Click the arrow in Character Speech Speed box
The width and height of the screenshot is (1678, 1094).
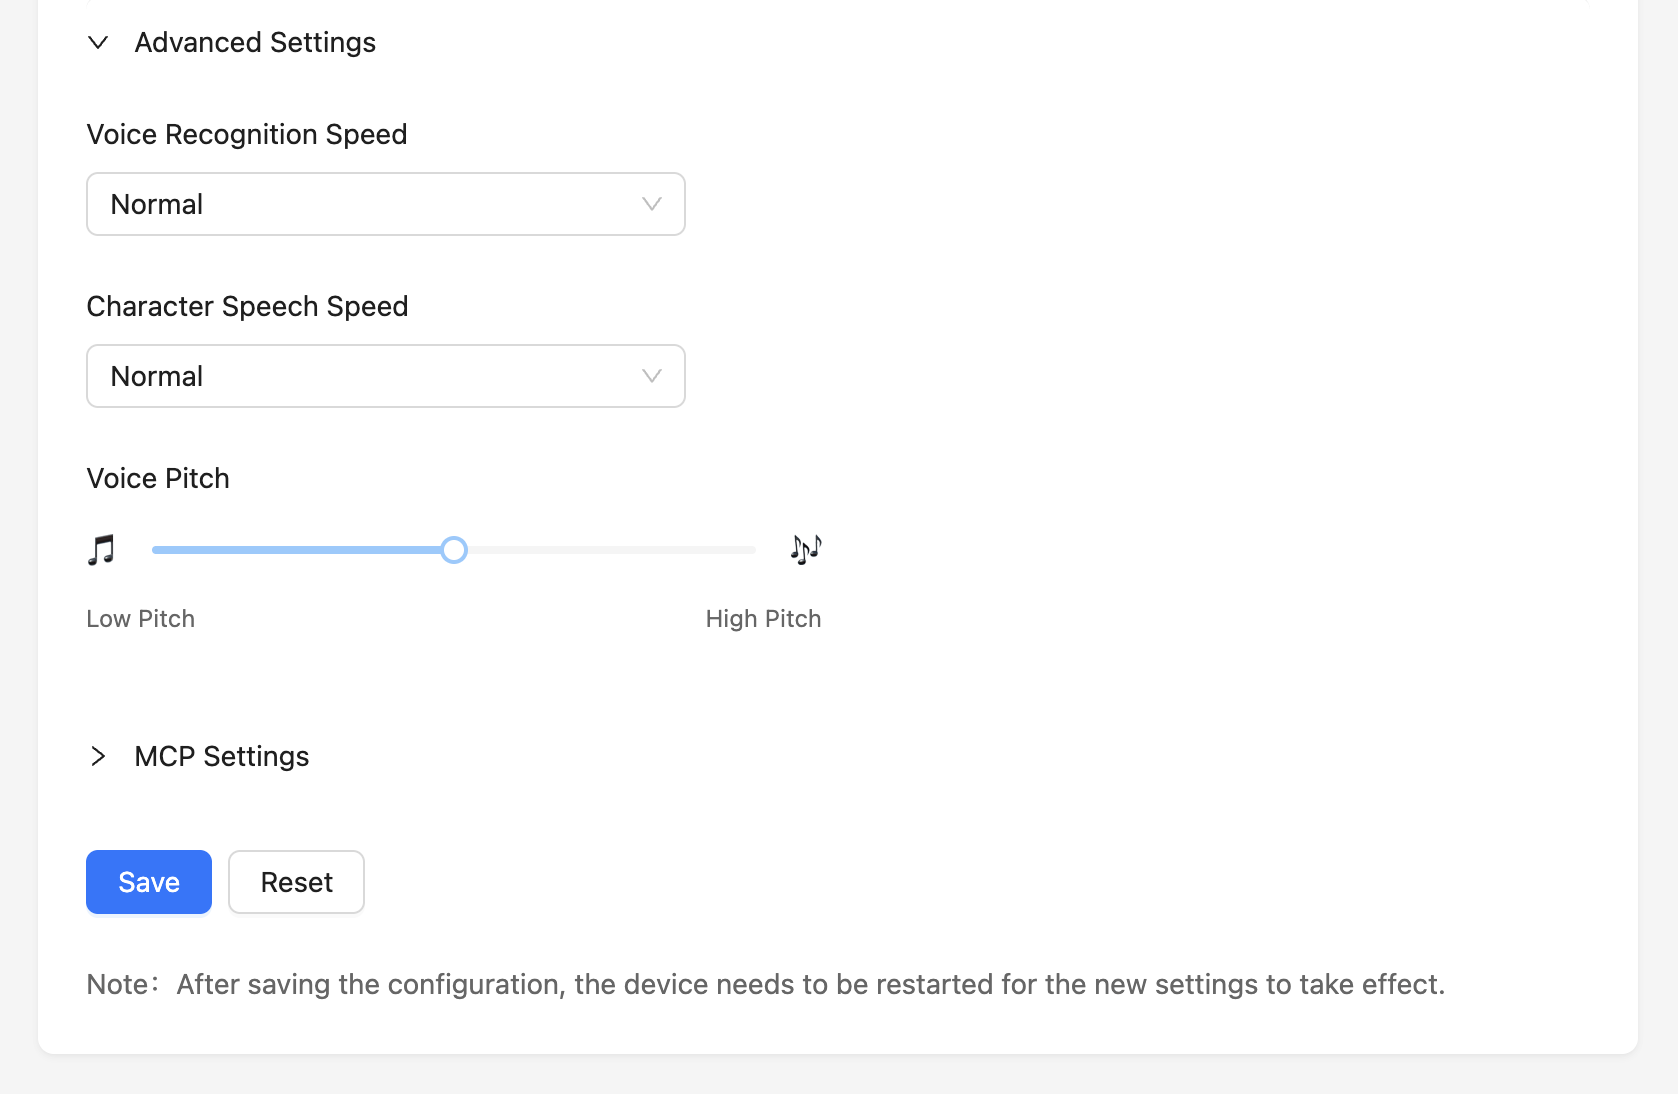[652, 376]
